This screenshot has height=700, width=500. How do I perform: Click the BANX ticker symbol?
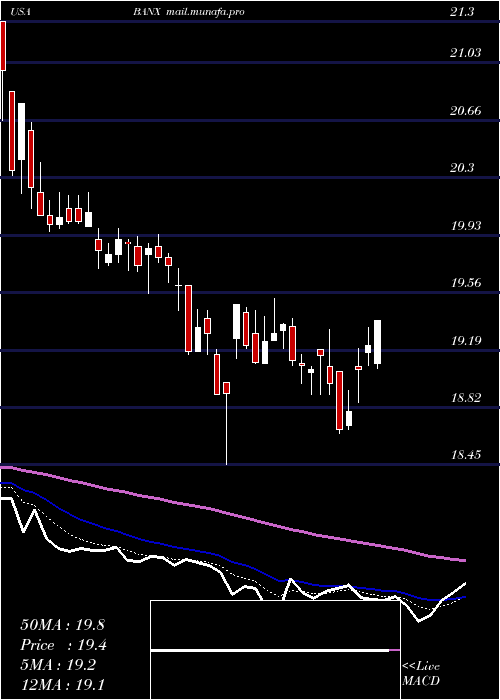click(147, 12)
